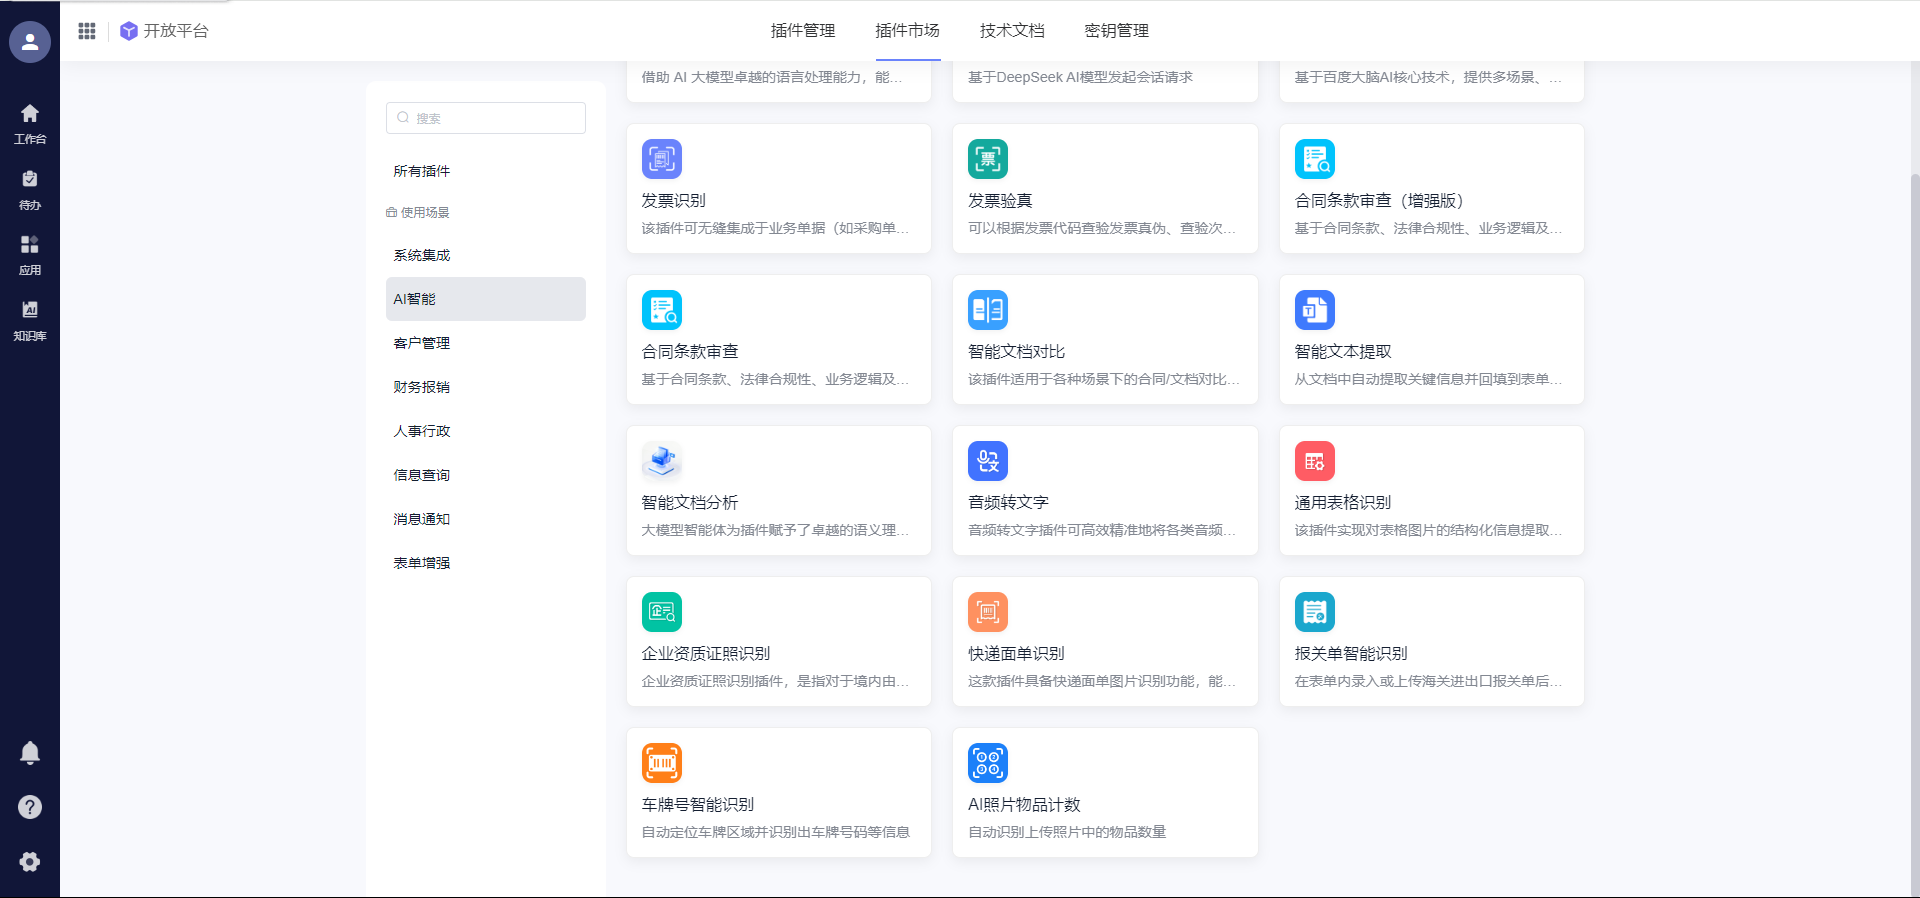Open the AI照片物品计数 icon
The height and width of the screenshot is (898, 1920).
987,763
